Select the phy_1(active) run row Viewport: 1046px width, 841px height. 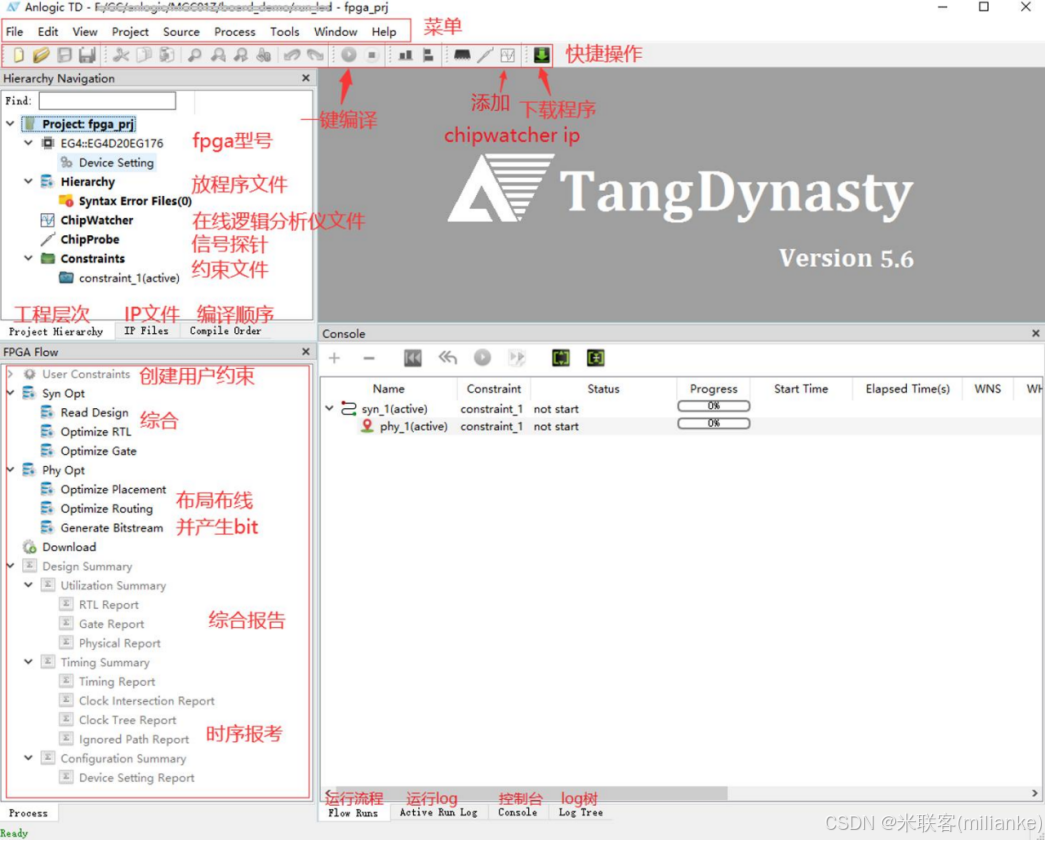click(x=680, y=426)
